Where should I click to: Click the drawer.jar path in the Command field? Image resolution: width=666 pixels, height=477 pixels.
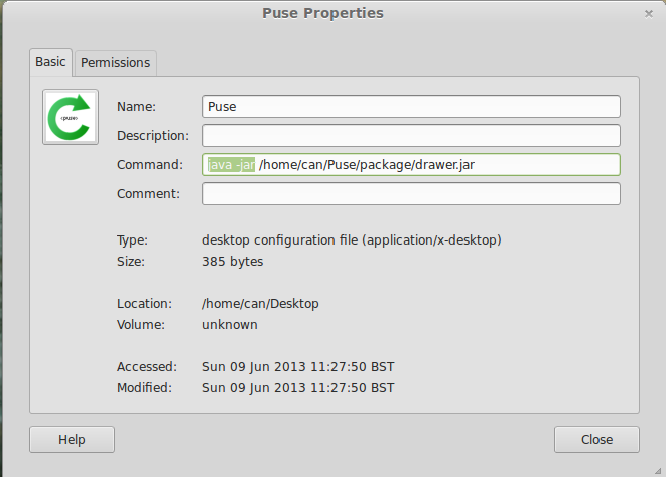[x=367, y=165]
